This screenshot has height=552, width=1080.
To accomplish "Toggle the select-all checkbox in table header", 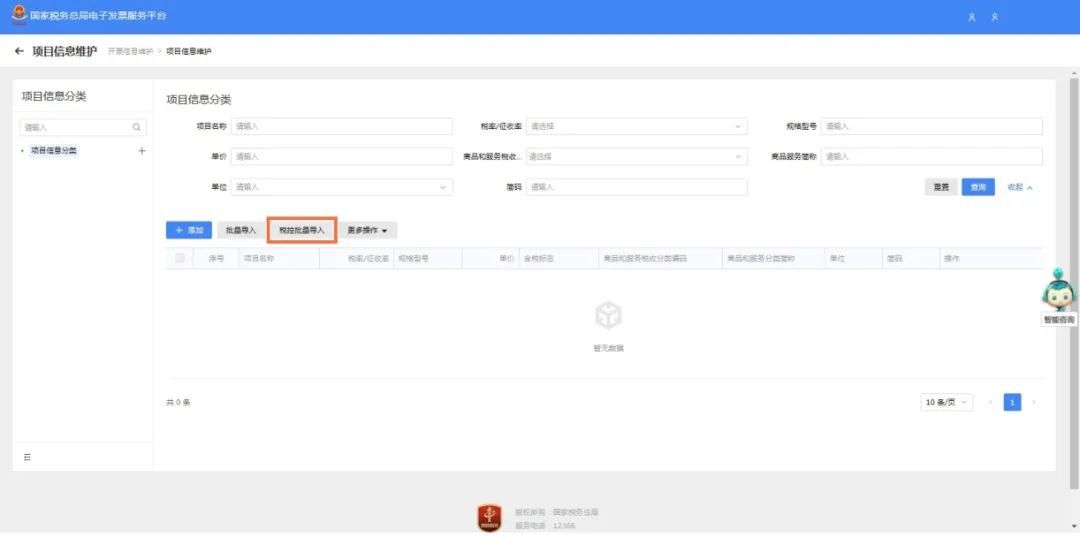I will point(180,258).
